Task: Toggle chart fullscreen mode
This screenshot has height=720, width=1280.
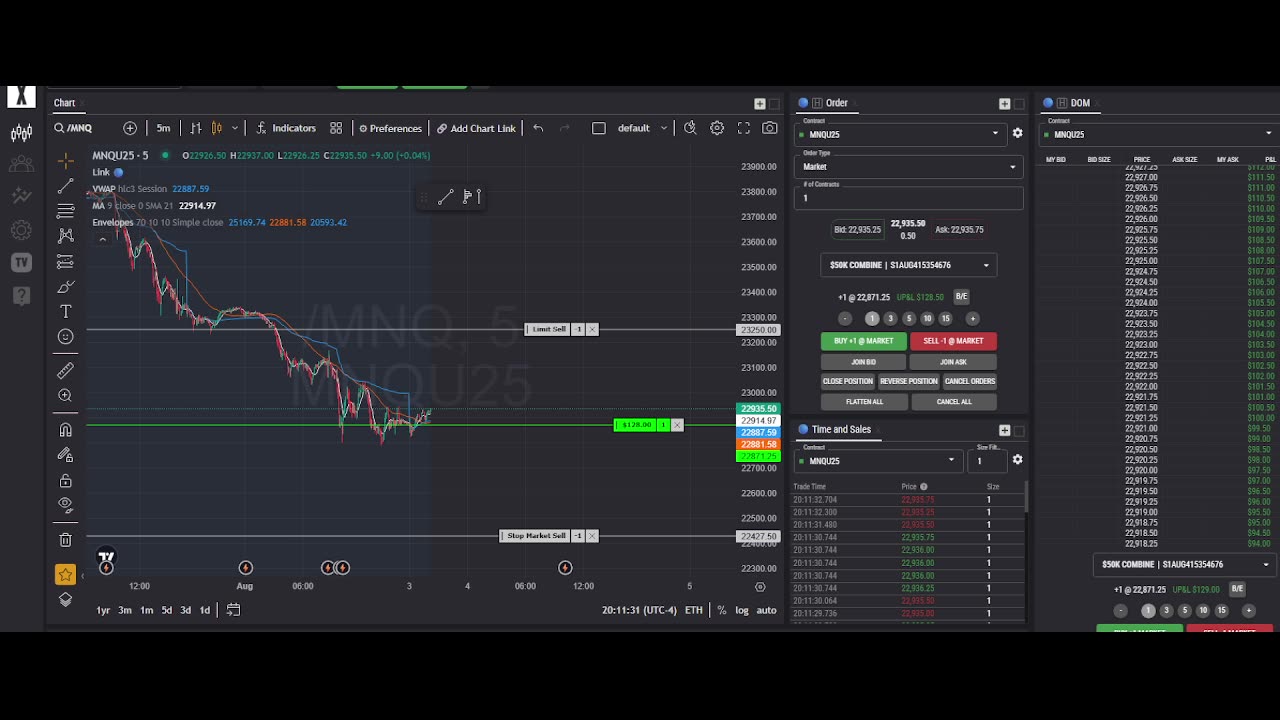Action: pos(743,128)
